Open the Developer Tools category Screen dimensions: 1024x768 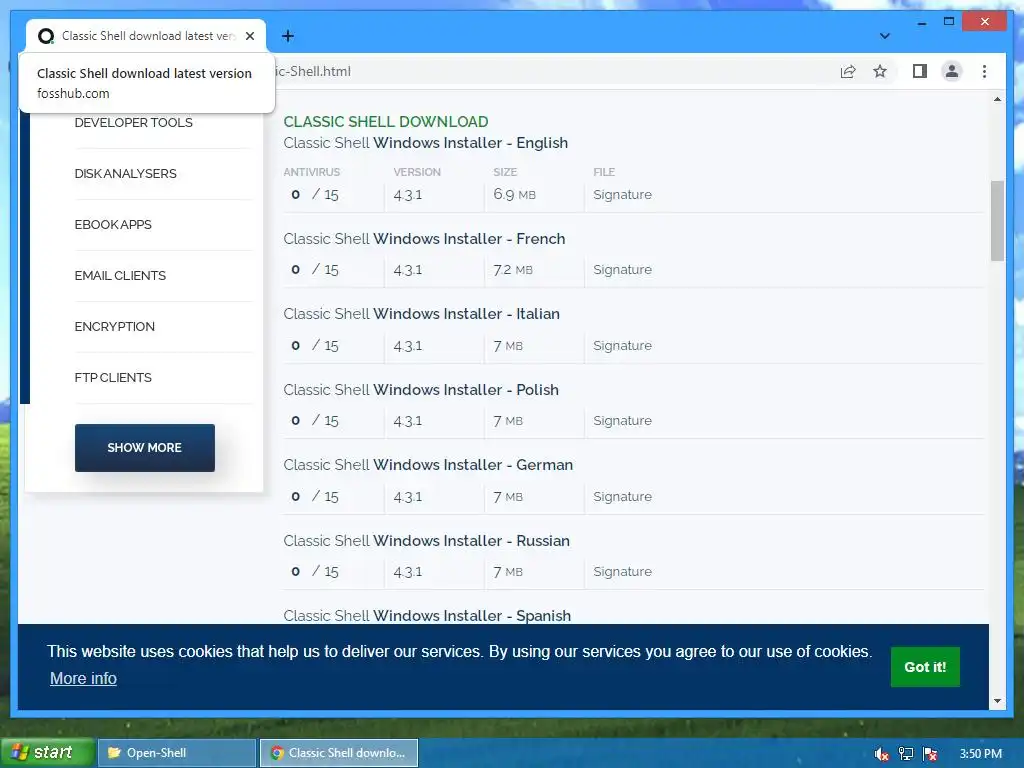pos(133,123)
